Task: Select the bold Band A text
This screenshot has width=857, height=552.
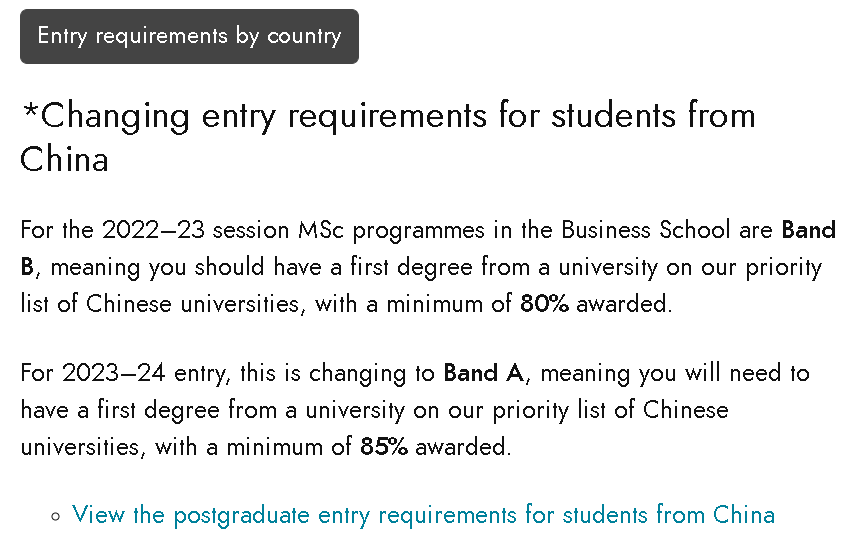Action: coord(484,373)
